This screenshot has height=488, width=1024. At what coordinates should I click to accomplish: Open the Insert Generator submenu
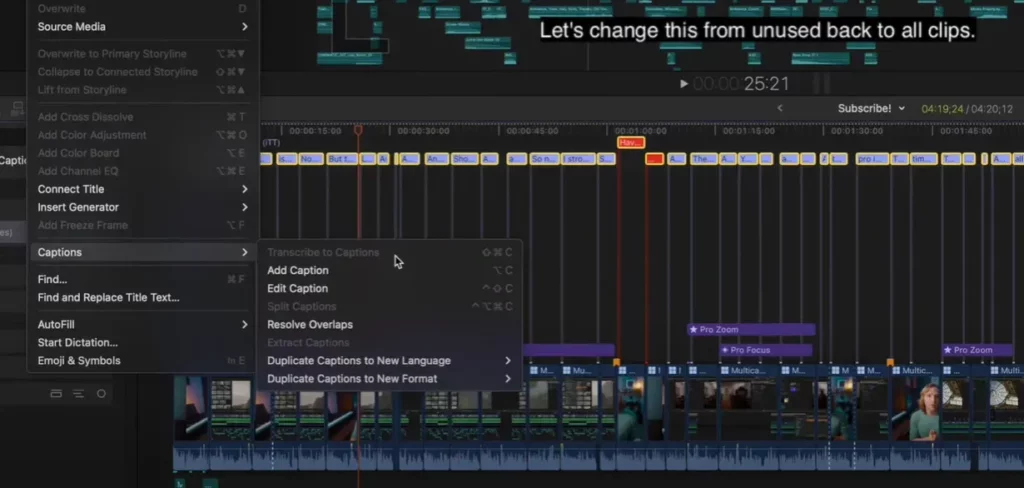point(78,207)
